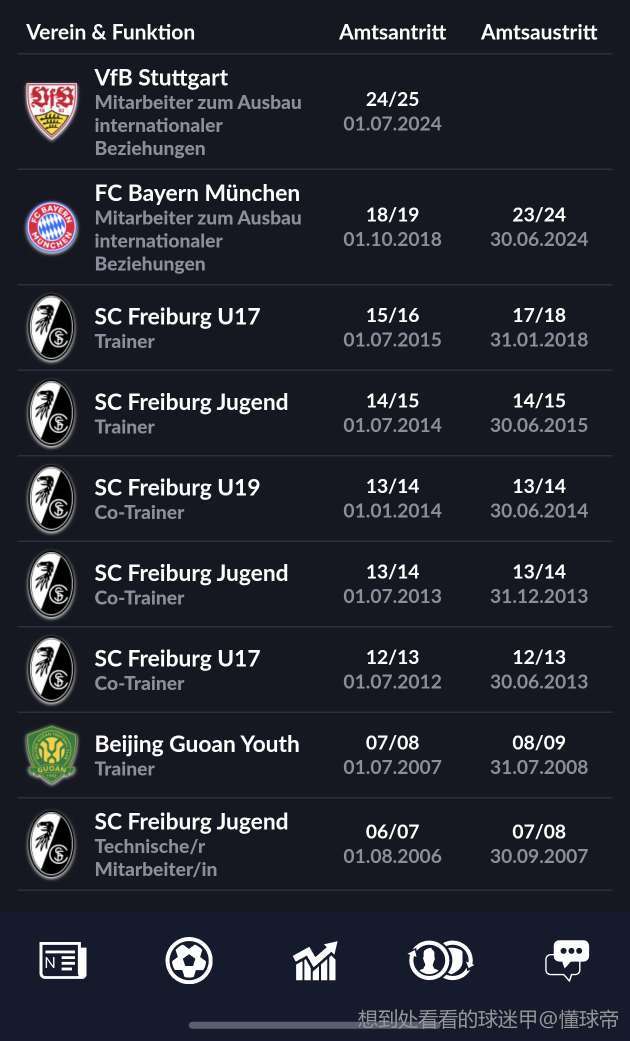Tap the Verein & Funktion header
Screen dimensions: 630x1041
click(x=111, y=32)
